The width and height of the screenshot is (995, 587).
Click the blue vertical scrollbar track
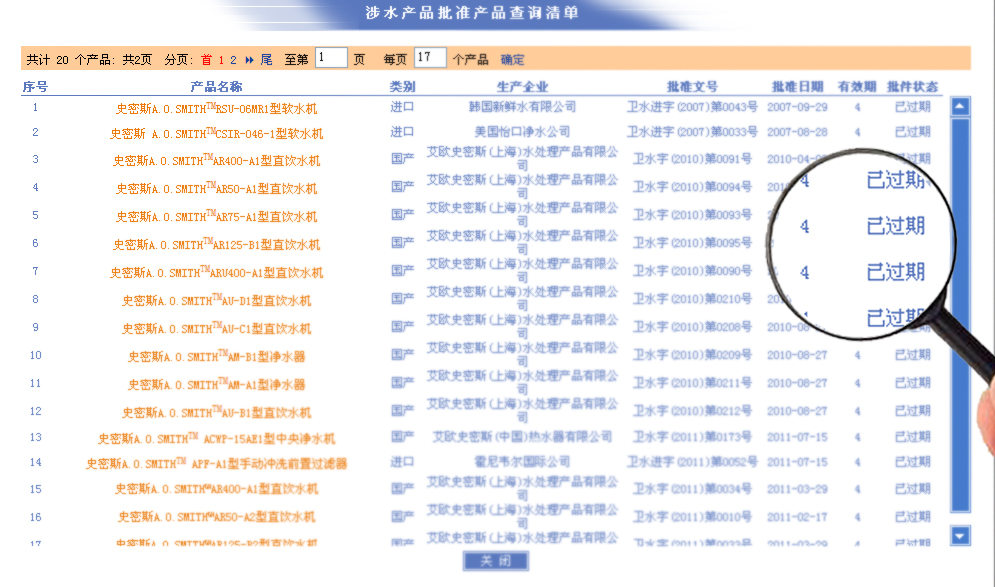960,315
